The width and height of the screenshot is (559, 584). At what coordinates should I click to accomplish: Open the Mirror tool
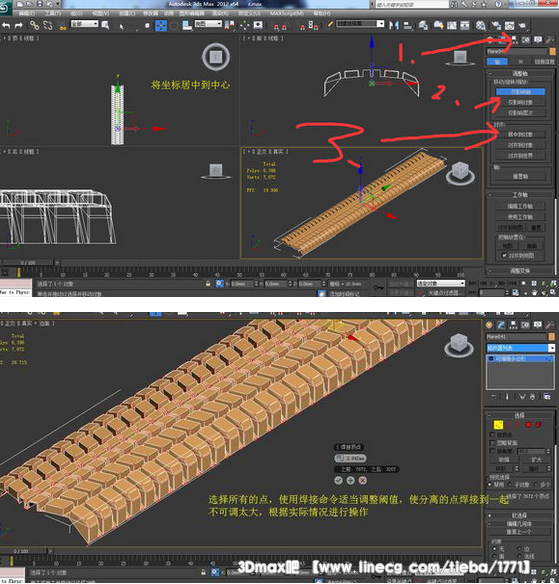[x=394, y=25]
